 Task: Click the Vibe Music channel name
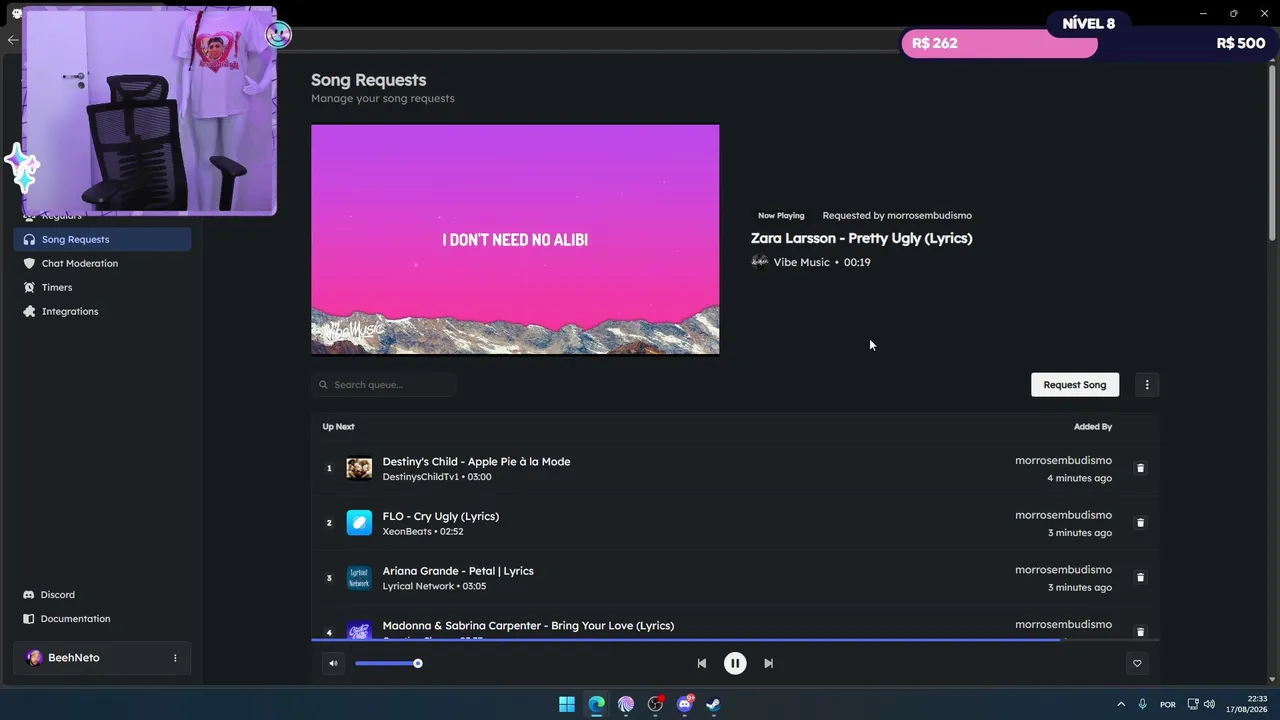click(801, 262)
